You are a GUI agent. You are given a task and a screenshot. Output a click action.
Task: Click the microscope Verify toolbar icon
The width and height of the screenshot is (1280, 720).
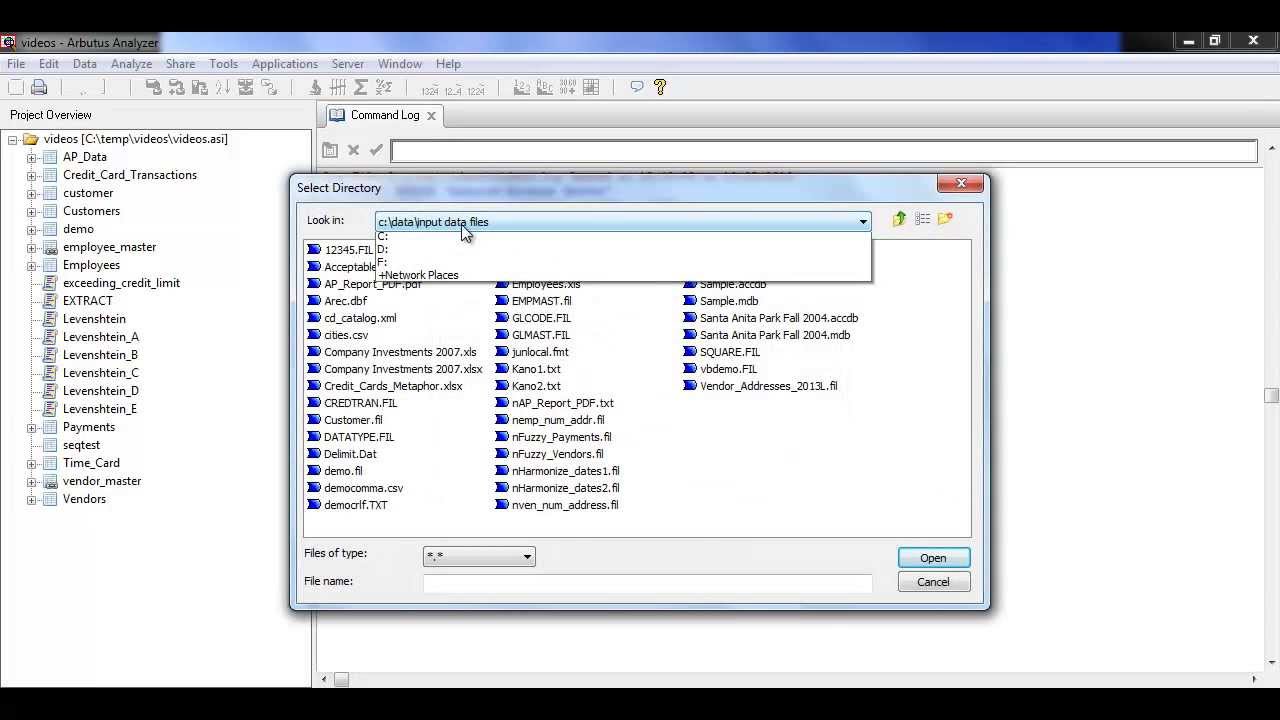[x=315, y=87]
